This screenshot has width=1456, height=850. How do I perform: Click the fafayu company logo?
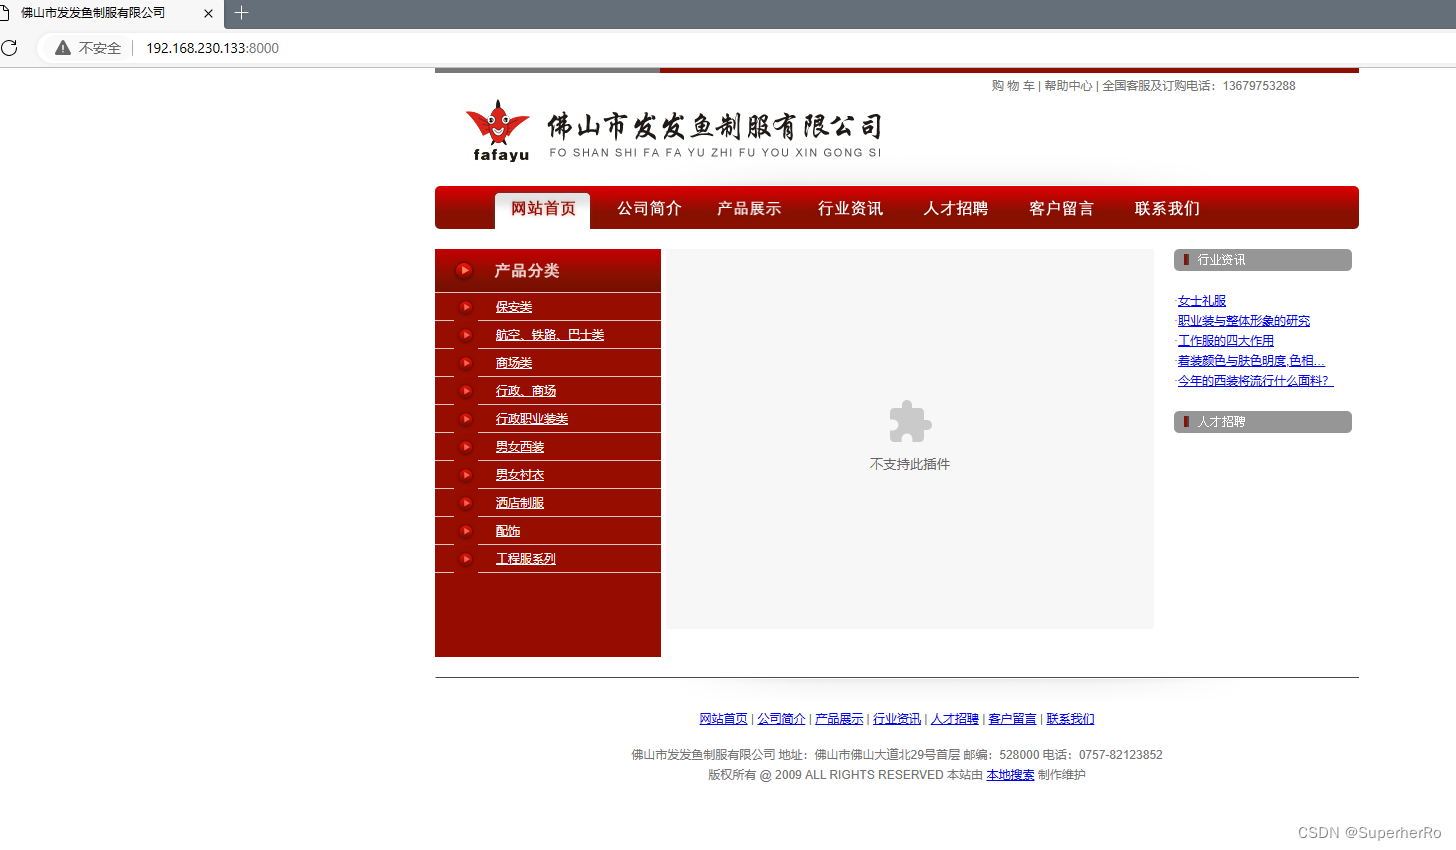coord(499,128)
